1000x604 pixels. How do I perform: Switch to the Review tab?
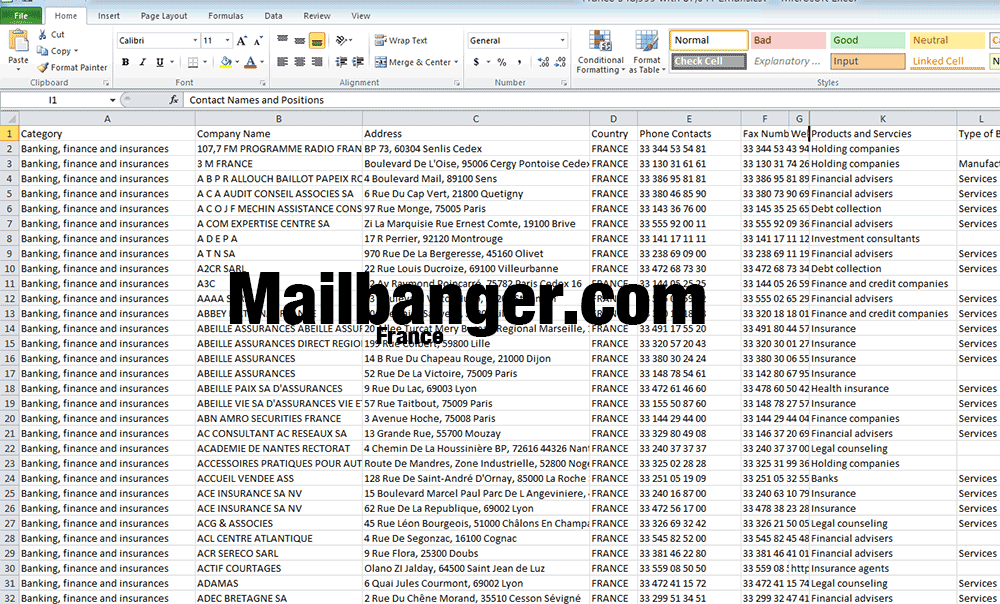(317, 16)
